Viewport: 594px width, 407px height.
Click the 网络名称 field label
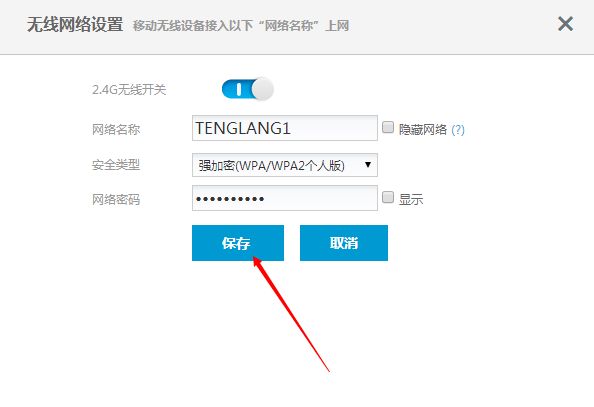(x=116, y=130)
